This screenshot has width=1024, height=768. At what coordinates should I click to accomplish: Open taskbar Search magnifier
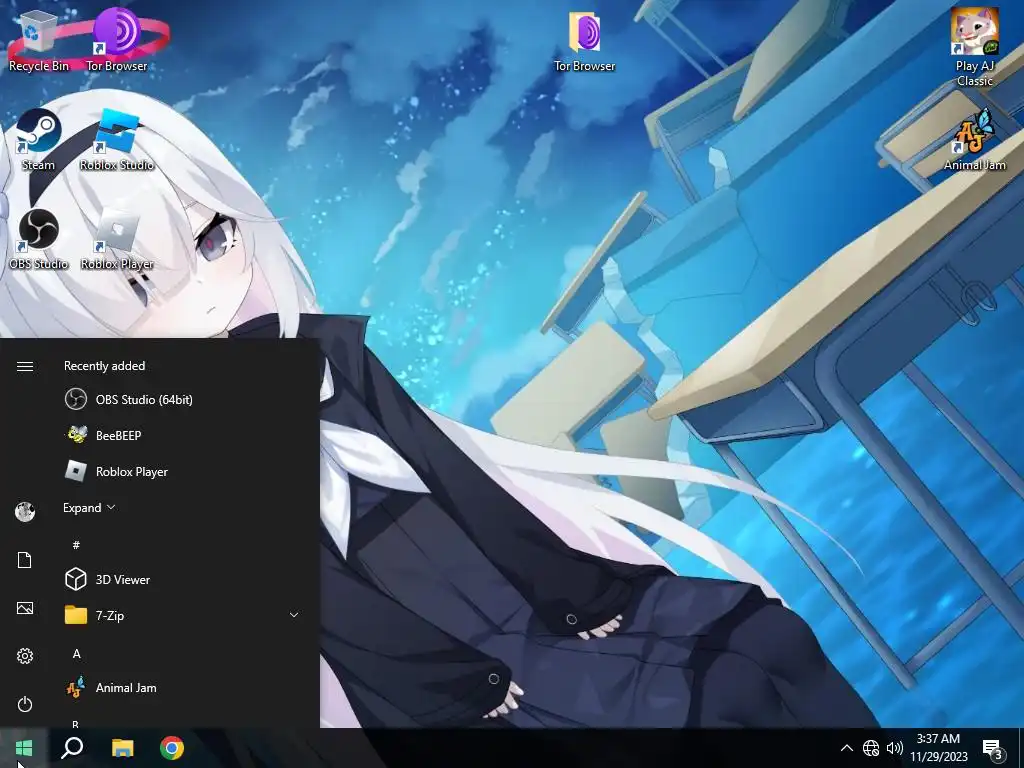coord(72,748)
